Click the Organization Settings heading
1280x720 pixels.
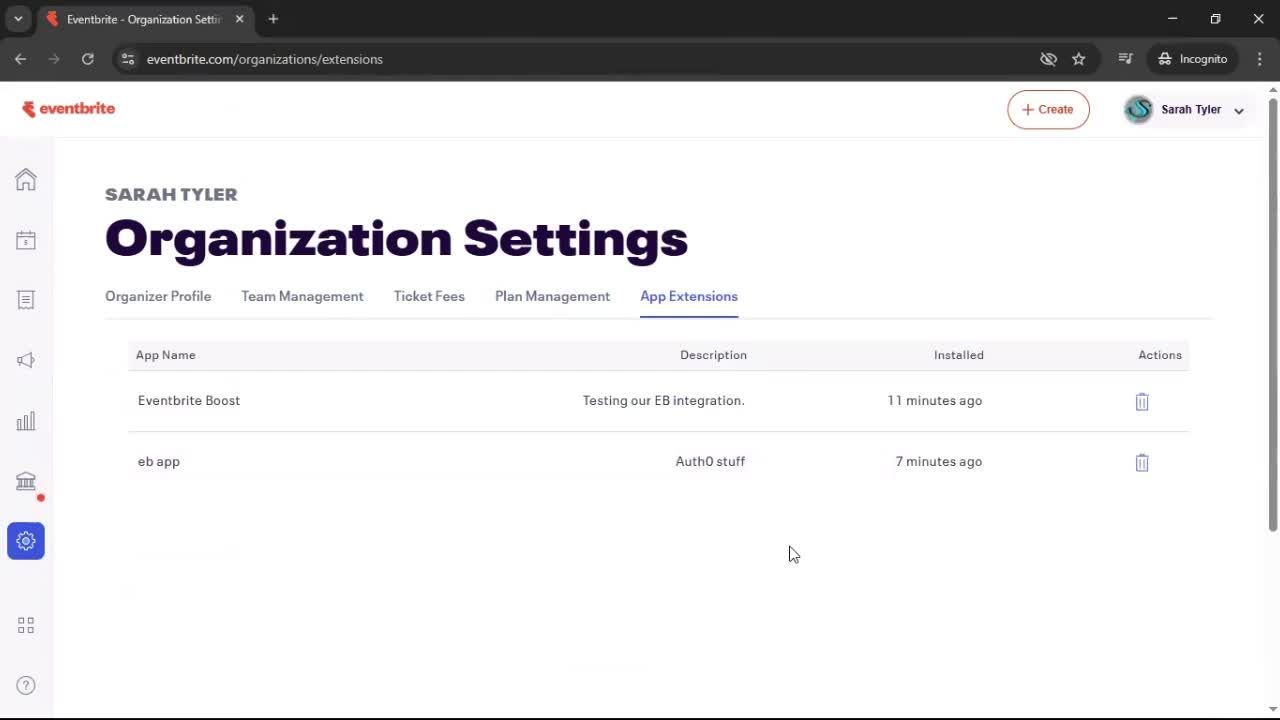pos(396,239)
